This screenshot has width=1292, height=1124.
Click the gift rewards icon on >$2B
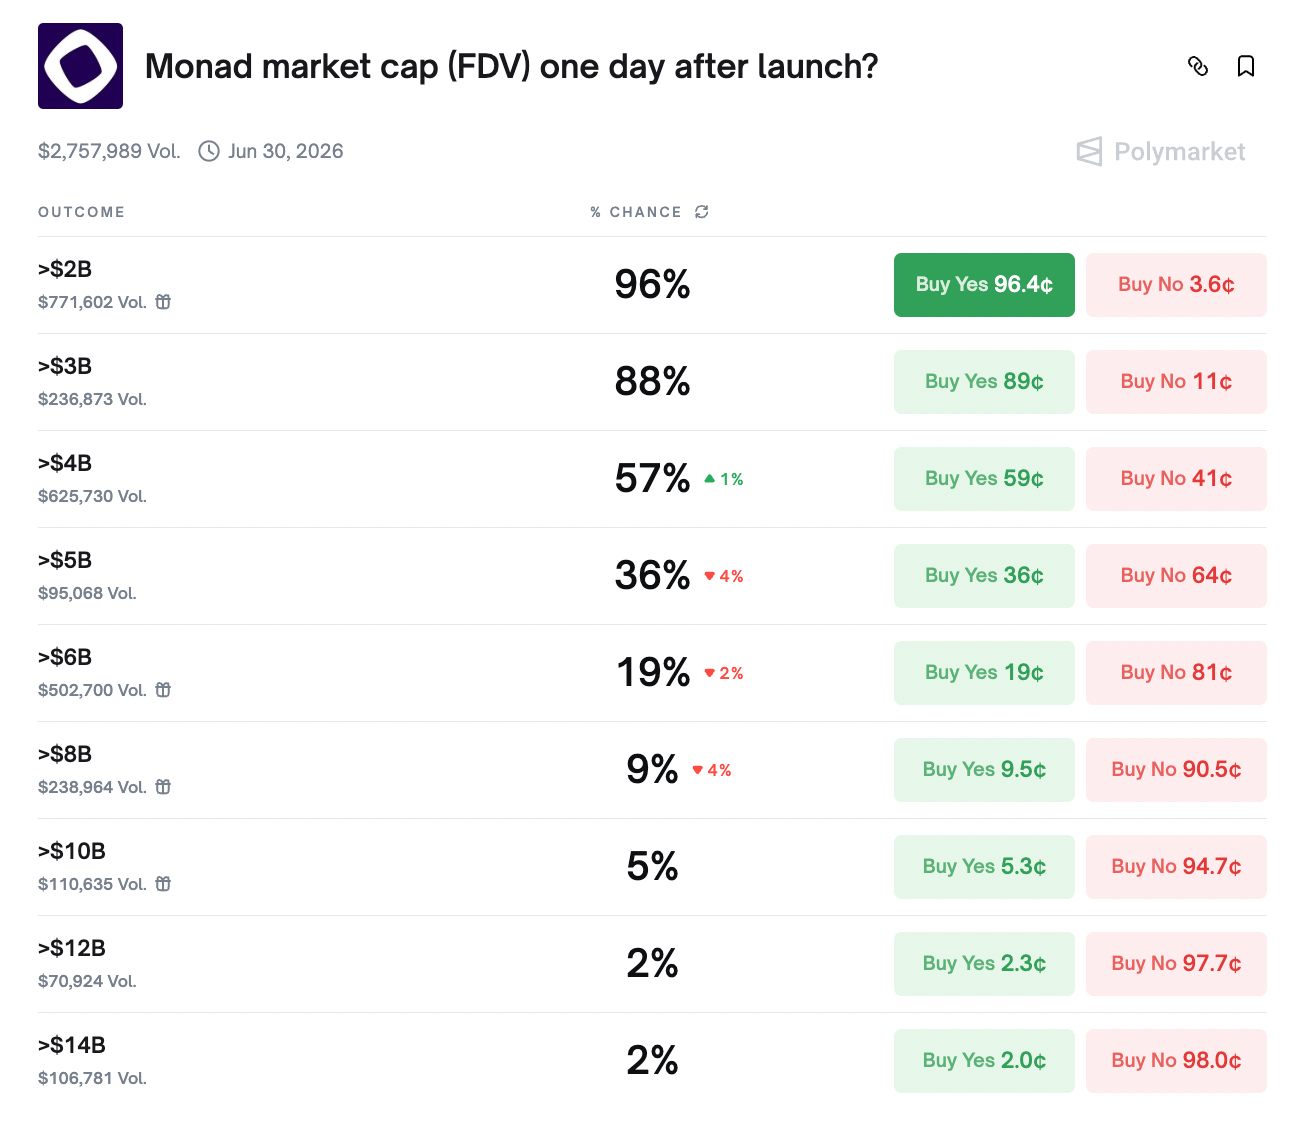click(x=163, y=302)
